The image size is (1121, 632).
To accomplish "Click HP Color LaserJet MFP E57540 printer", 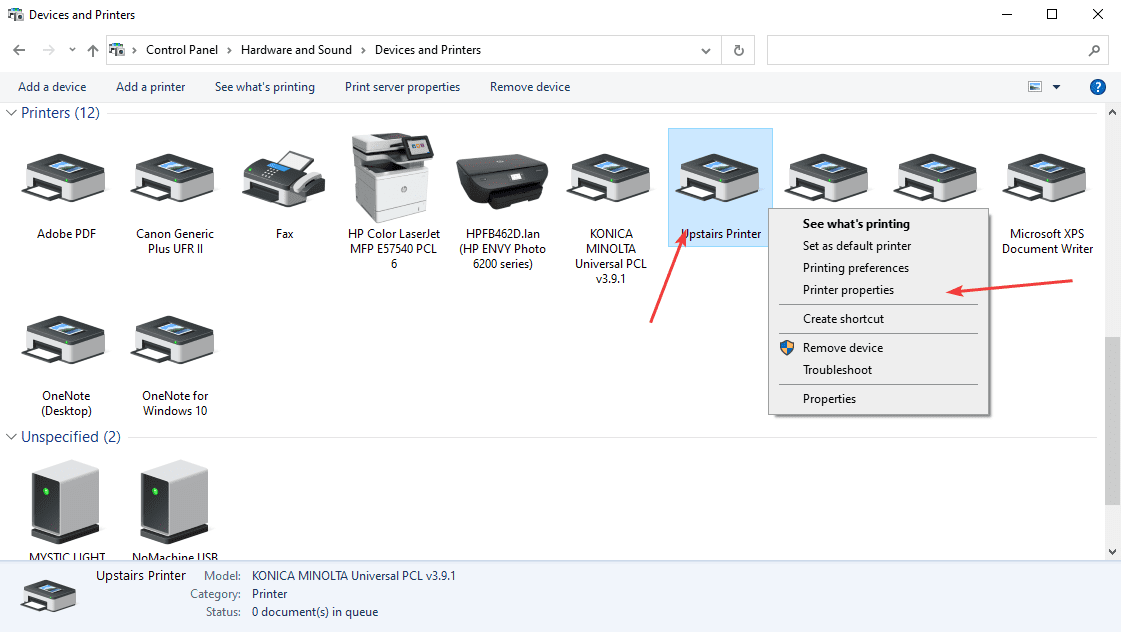I will 393,178.
